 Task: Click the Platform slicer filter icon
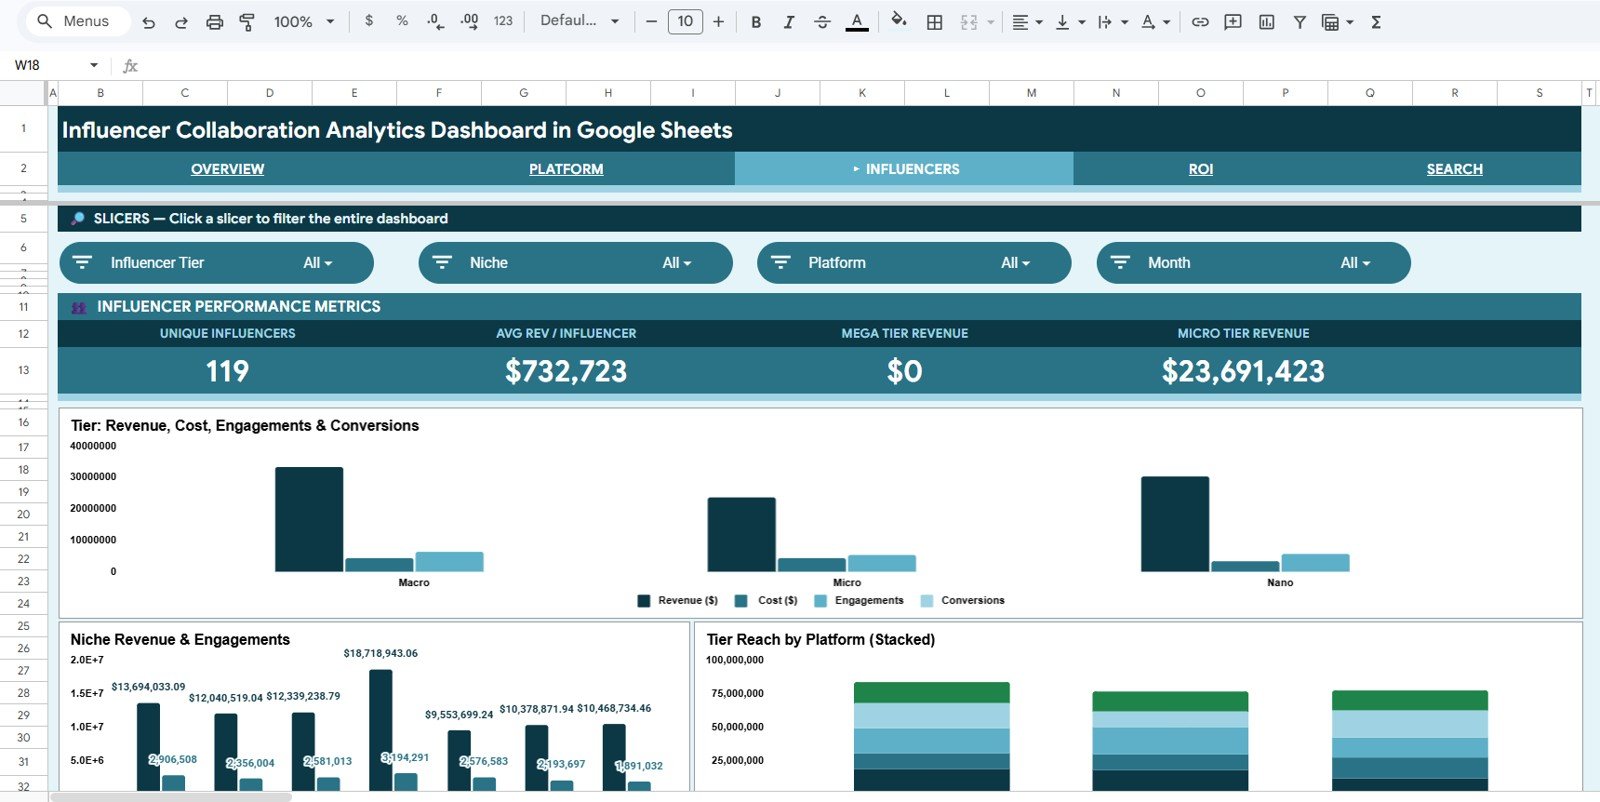click(781, 262)
